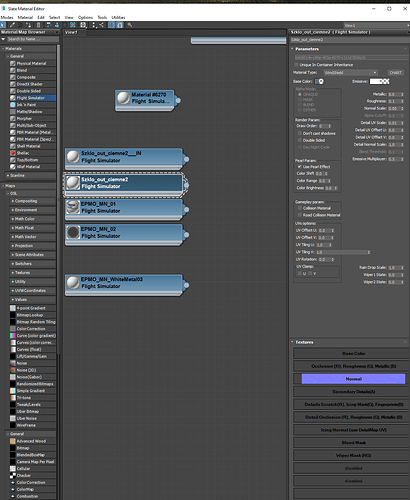This screenshot has width=410, height=500.
Task: Select the arrow Select tool in toolbar
Action: (3, 25)
